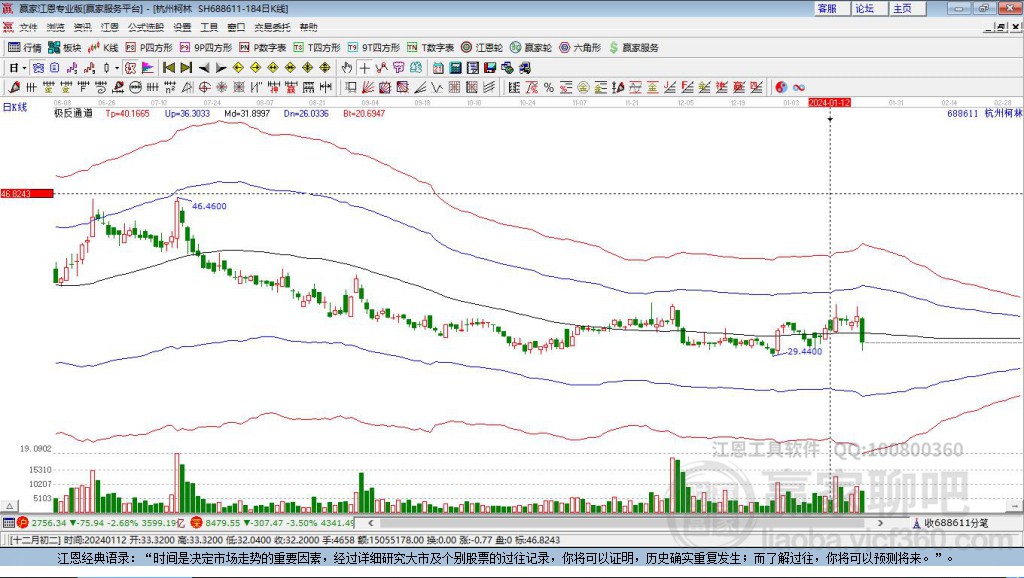Image resolution: width=1024 pixels, height=578 pixels.
Task: Open the 工具 tools menu
Action: pos(209,27)
